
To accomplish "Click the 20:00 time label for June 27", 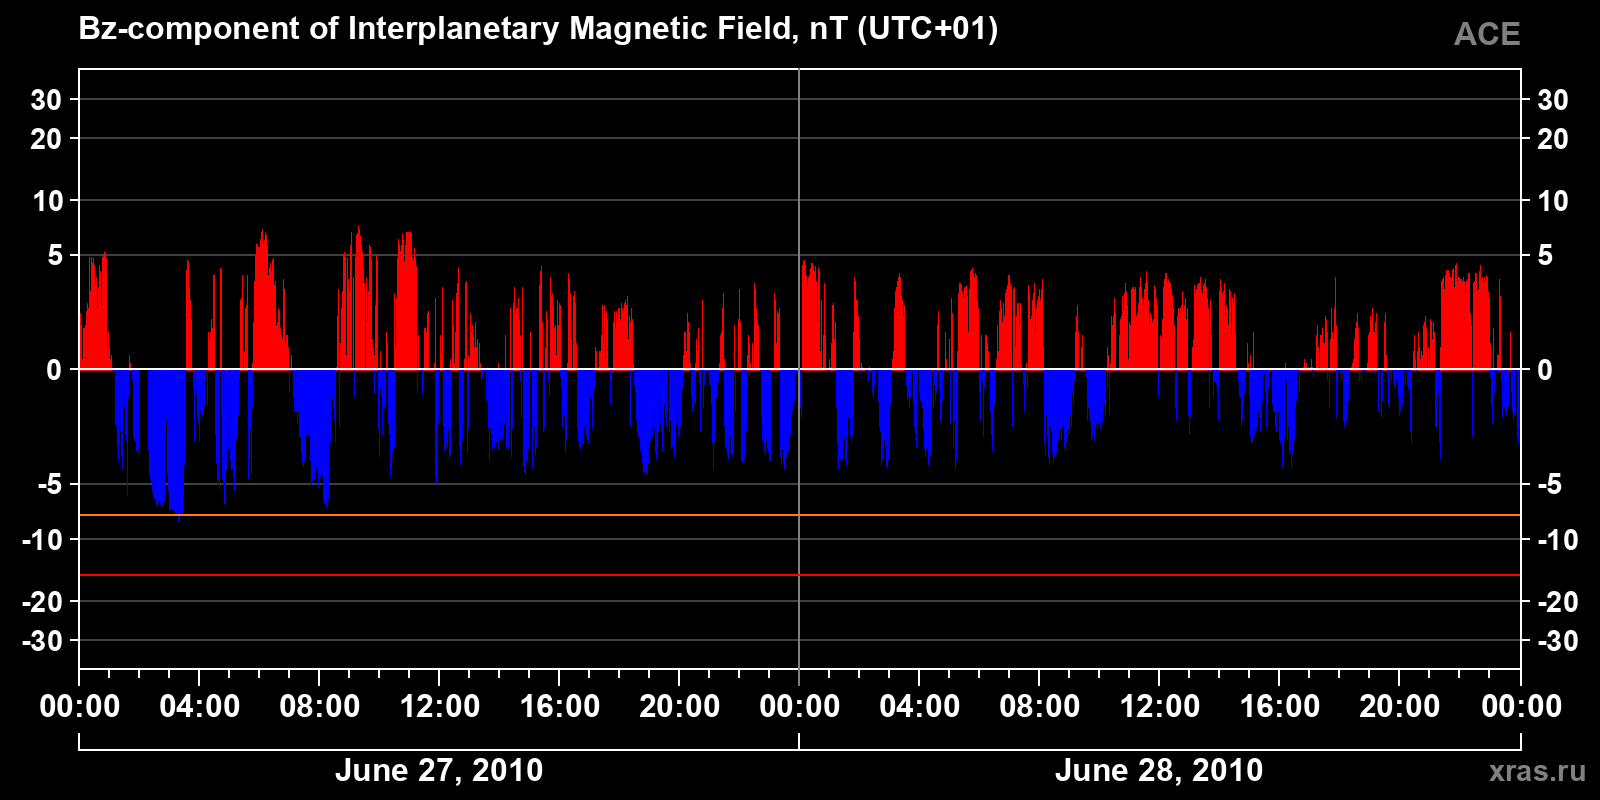I will 680,706.
